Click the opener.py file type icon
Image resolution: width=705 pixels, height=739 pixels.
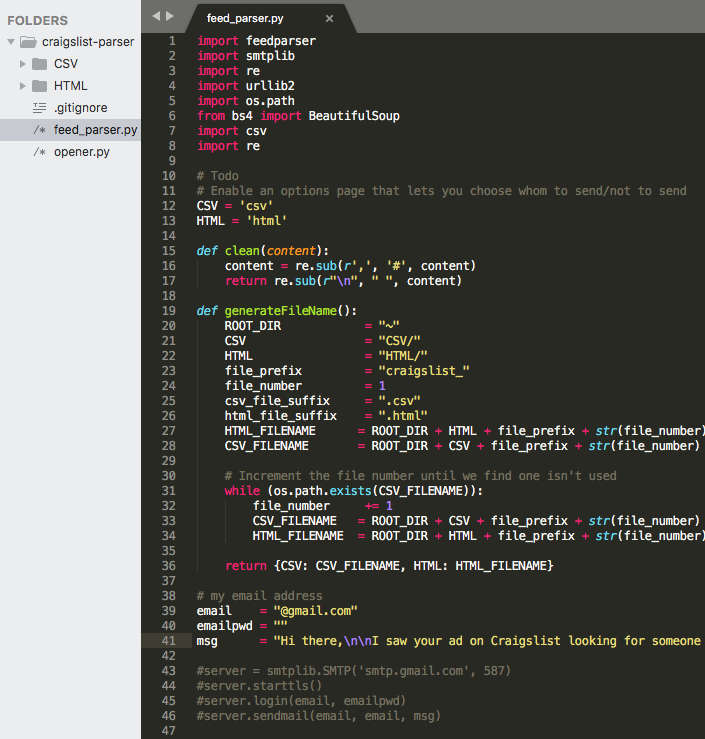[39, 152]
